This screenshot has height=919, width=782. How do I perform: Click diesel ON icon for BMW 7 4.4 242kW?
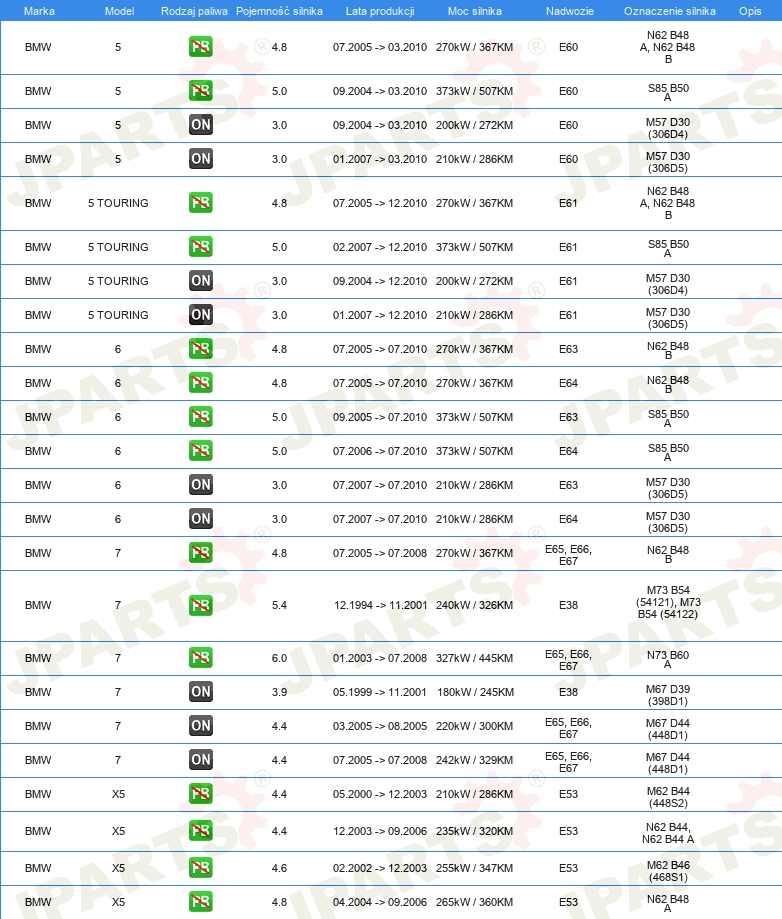coord(200,760)
